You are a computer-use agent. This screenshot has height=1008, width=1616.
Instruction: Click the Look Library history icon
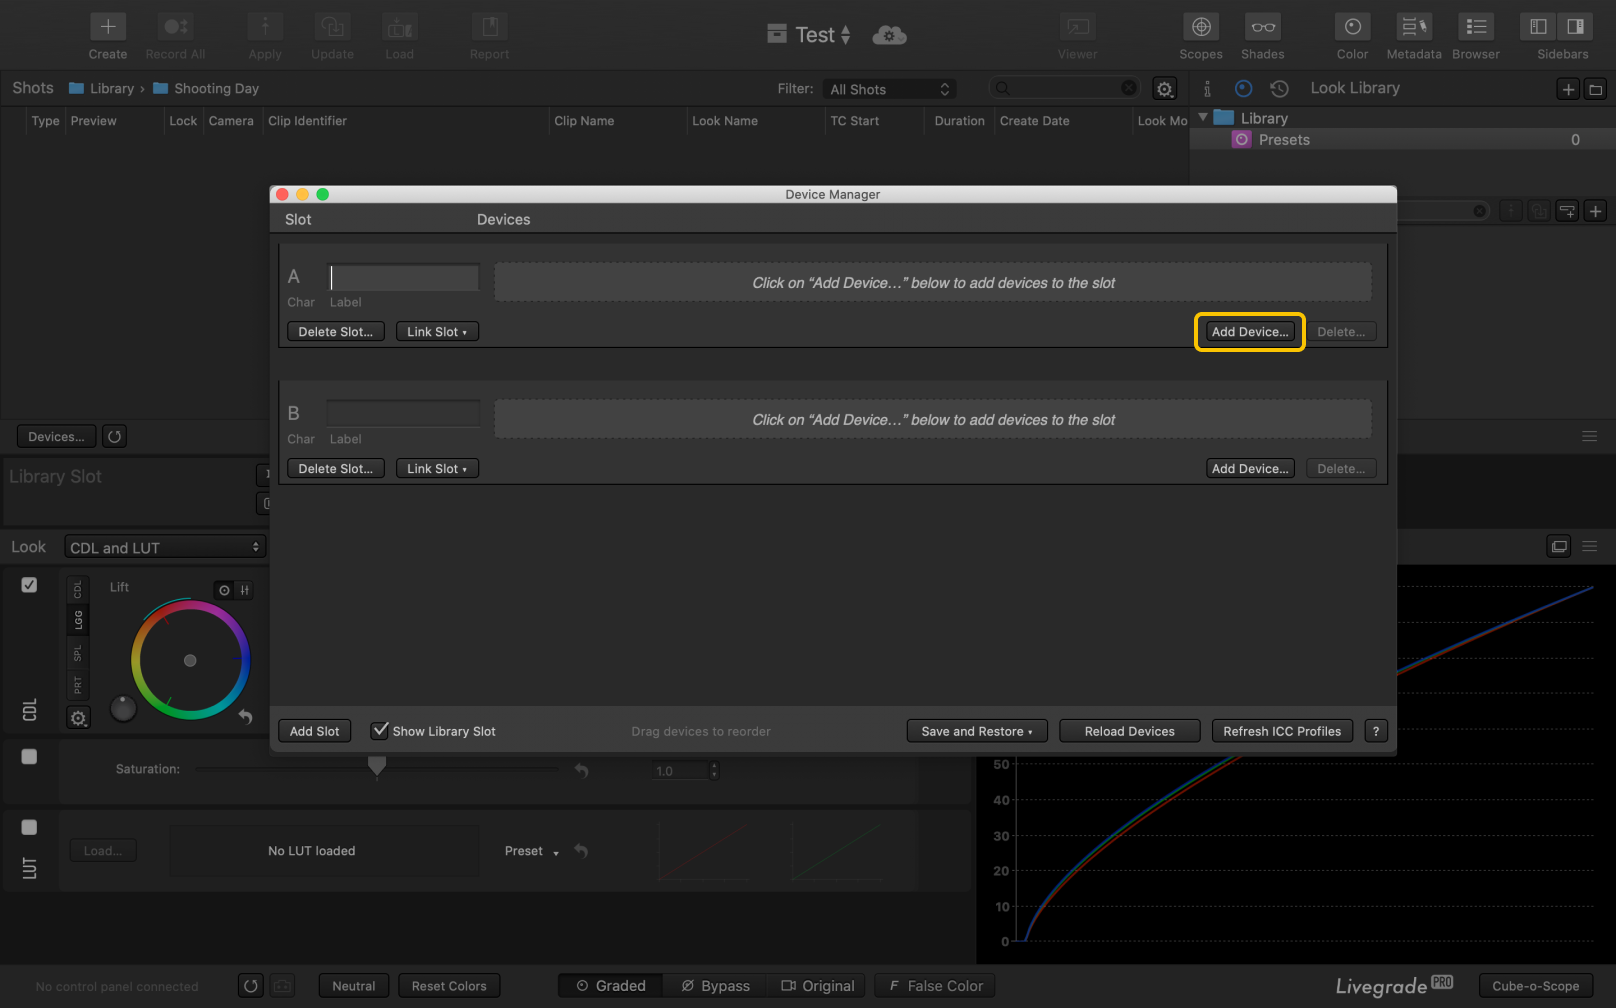coord(1279,89)
